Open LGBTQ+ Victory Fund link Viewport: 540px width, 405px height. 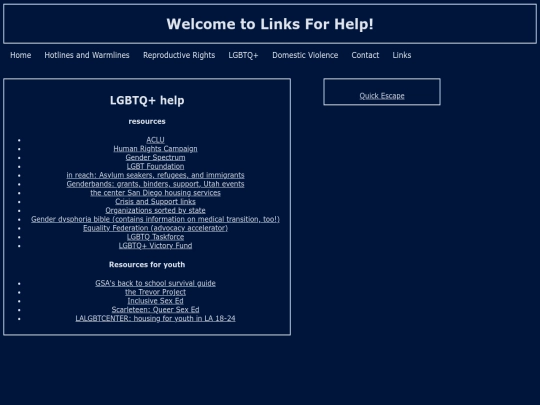coord(155,246)
